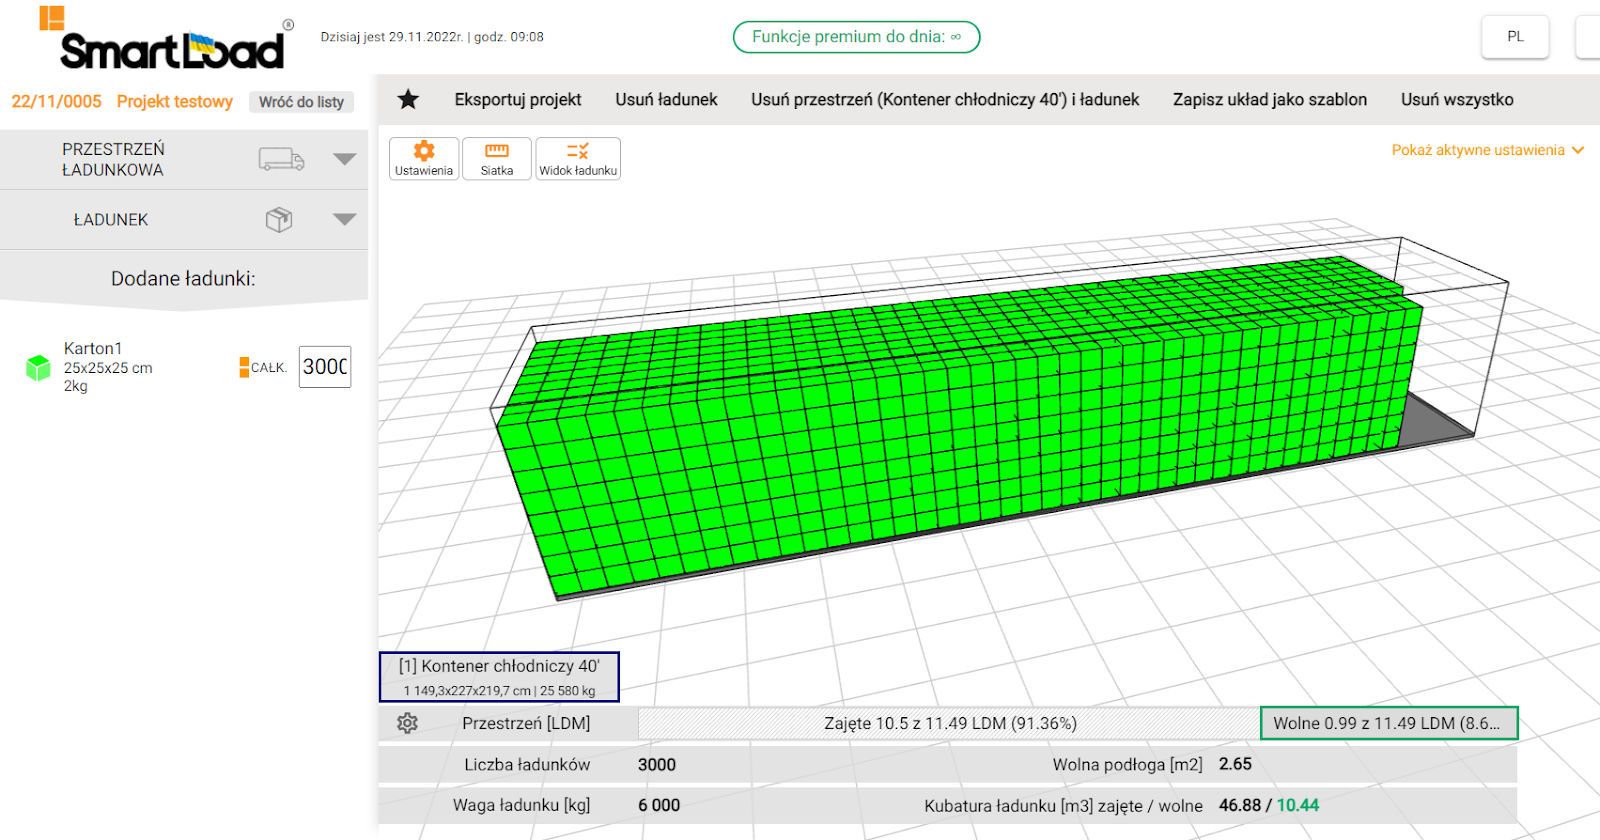This screenshot has width=1600, height=840.
Task: Click the Wolna podłoga value 2.65
Action: [x=1235, y=764]
